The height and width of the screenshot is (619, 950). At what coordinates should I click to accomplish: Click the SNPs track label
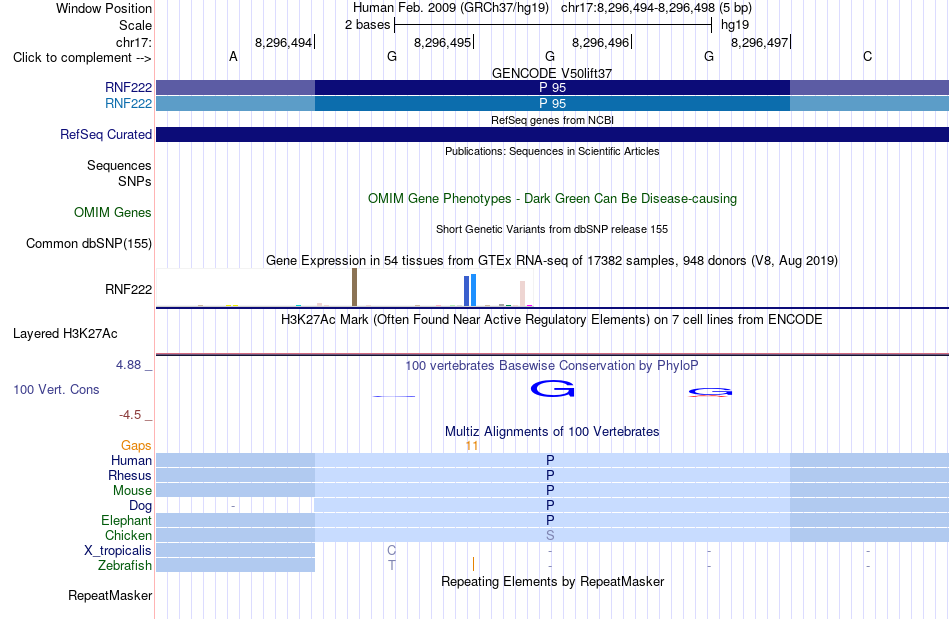coord(135,182)
